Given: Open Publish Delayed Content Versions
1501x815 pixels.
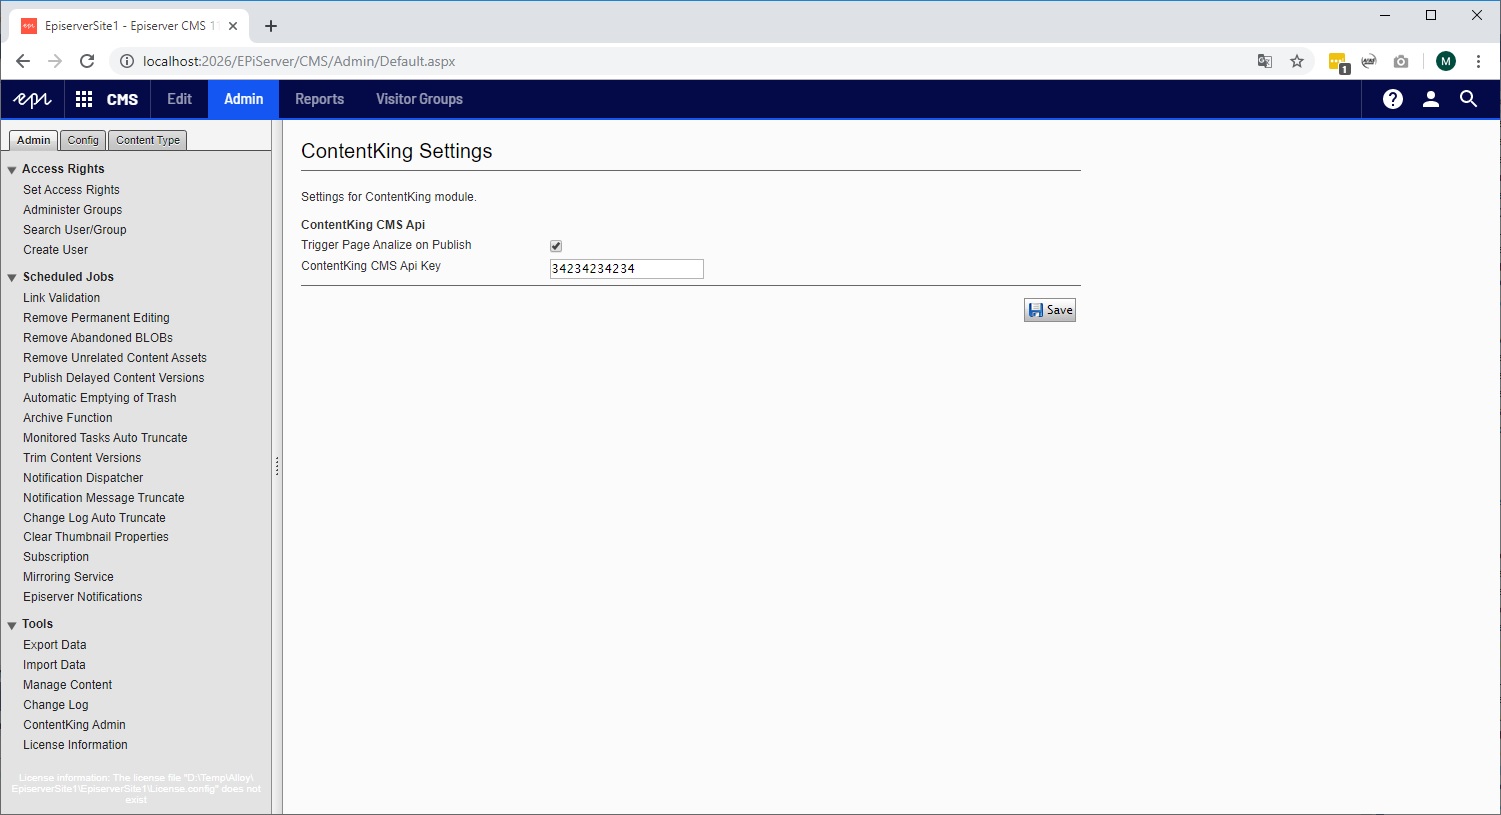Looking at the screenshot, I should (x=114, y=378).
